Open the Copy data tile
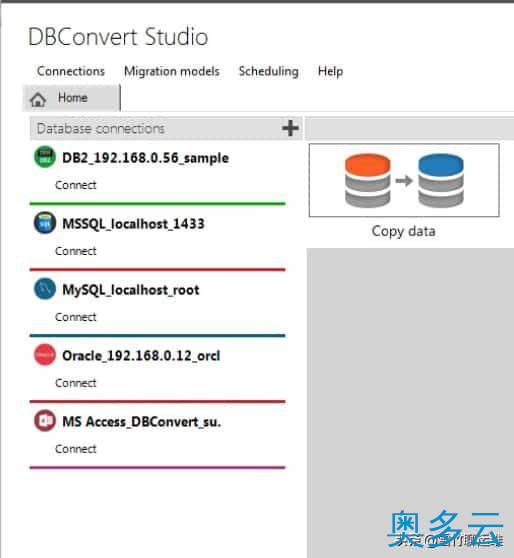The image size is (514, 558). click(404, 180)
